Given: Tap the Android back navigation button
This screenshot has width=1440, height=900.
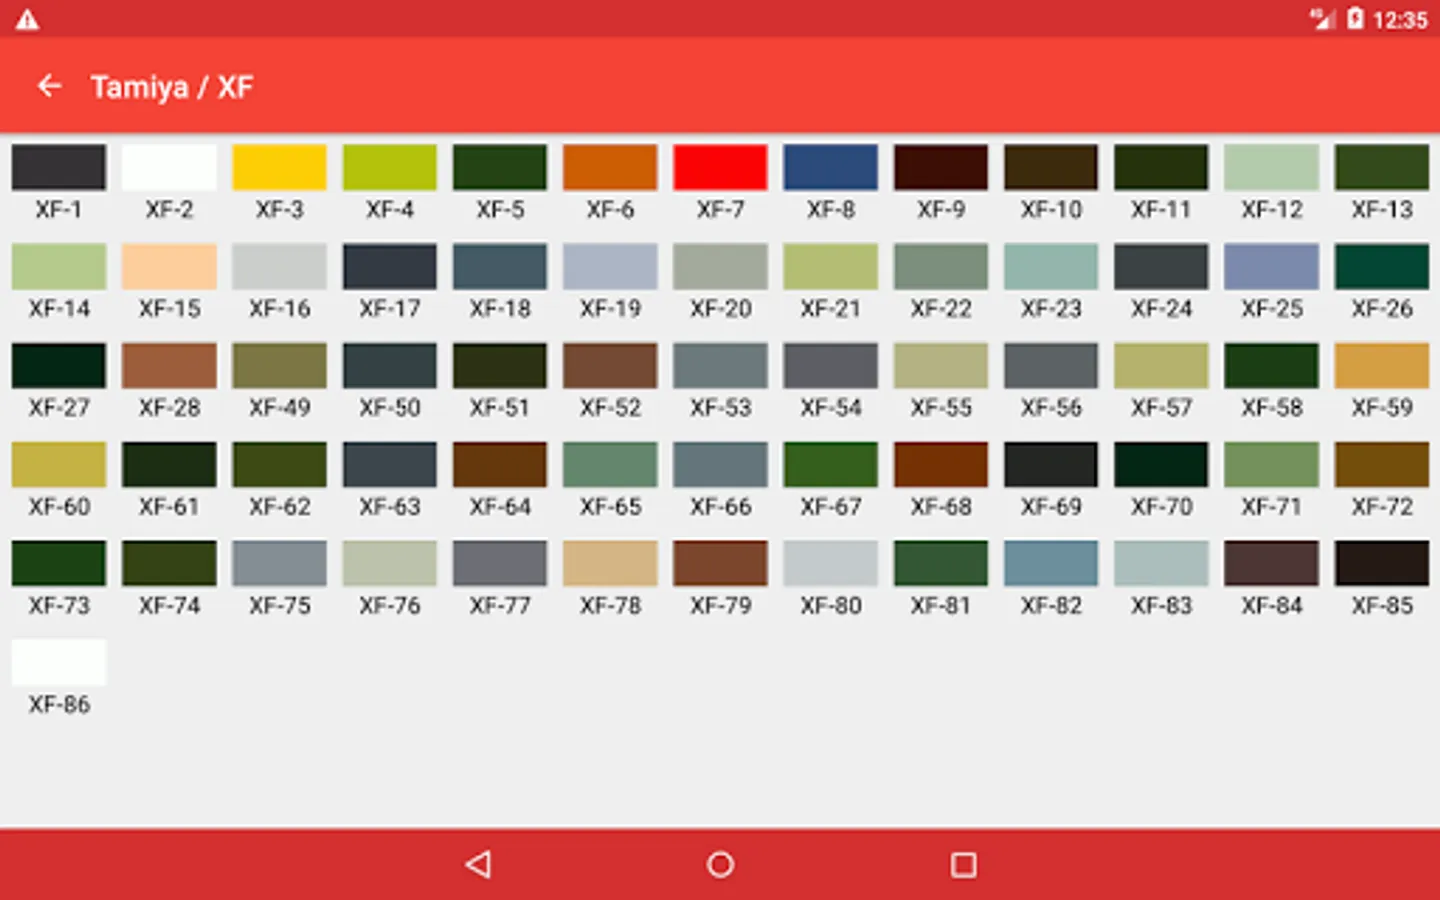Looking at the screenshot, I should (478, 864).
